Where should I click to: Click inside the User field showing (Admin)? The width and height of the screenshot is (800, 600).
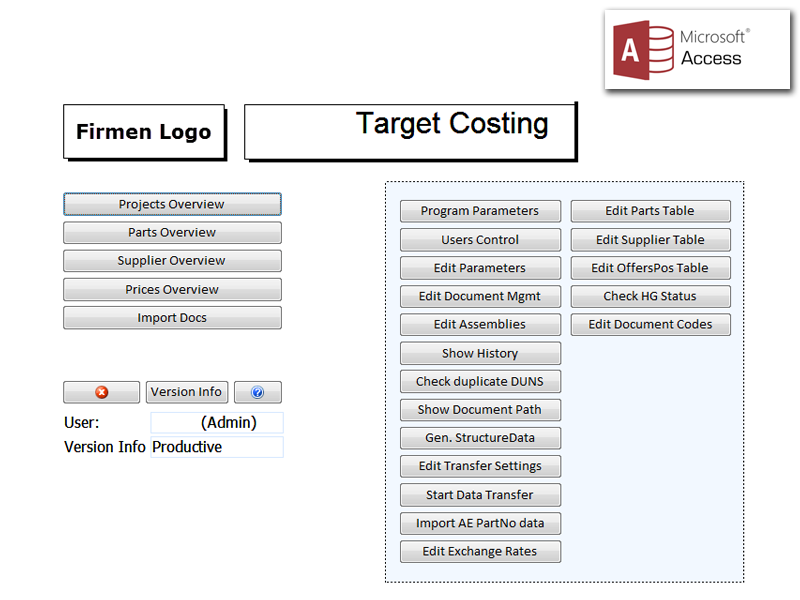[216, 422]
